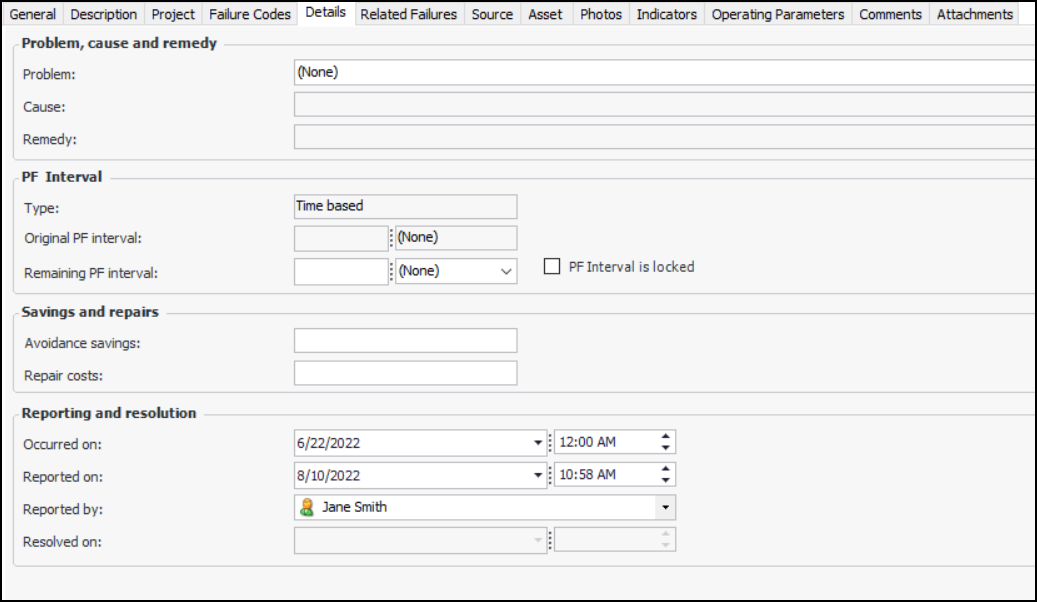Image resolution: width=1037 pixels, height=602 pixels.
Task: Click the Problem field showing (None)
Action: 665,72
